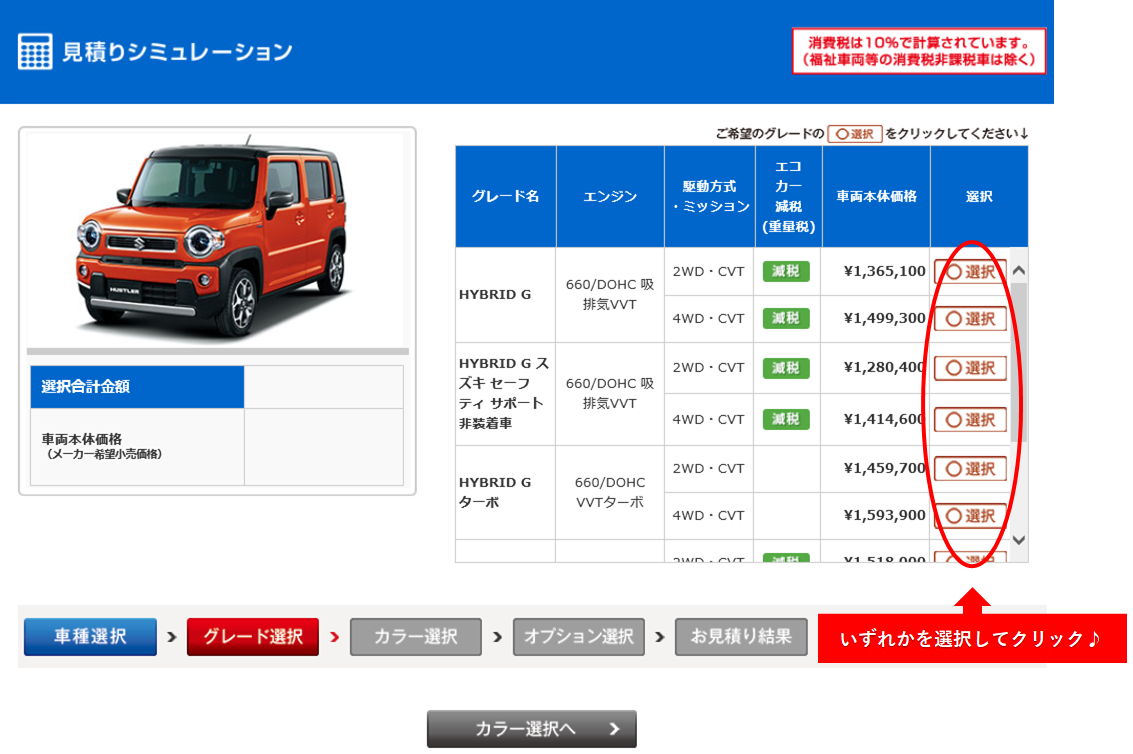Click the 選択合計金額 label
Screen dimensions: 1133x754
(x=85, y=387)
